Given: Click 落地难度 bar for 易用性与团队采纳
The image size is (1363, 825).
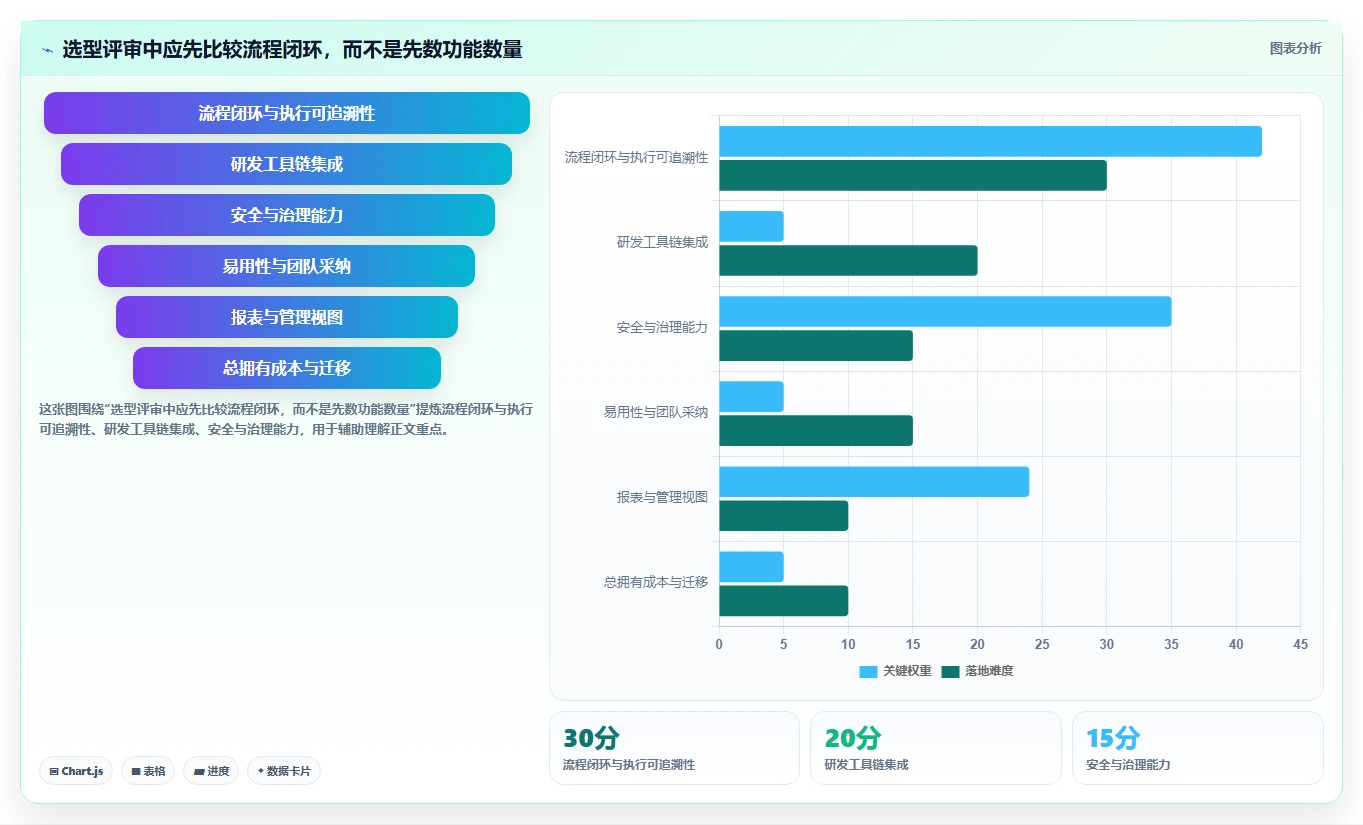Looking at the screenshot, I should [816, 430].
